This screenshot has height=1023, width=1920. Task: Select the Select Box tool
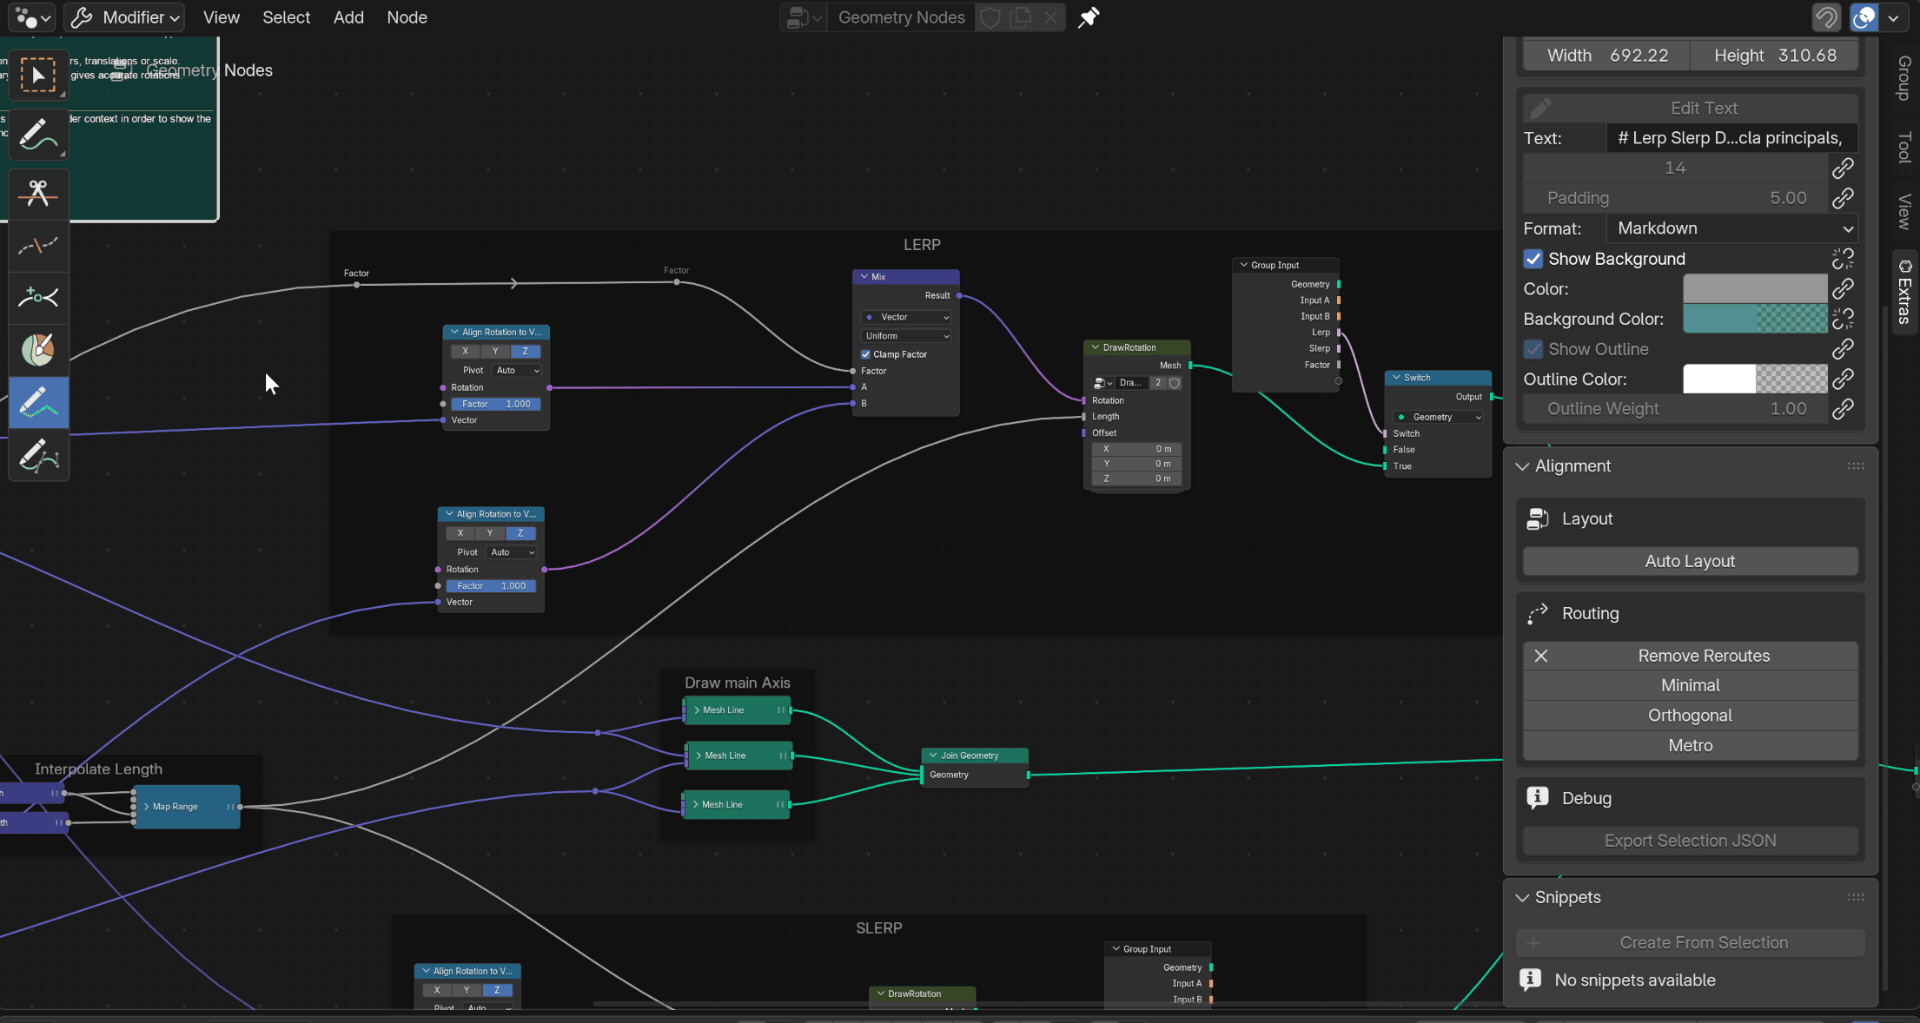click(x=38, y=76)
